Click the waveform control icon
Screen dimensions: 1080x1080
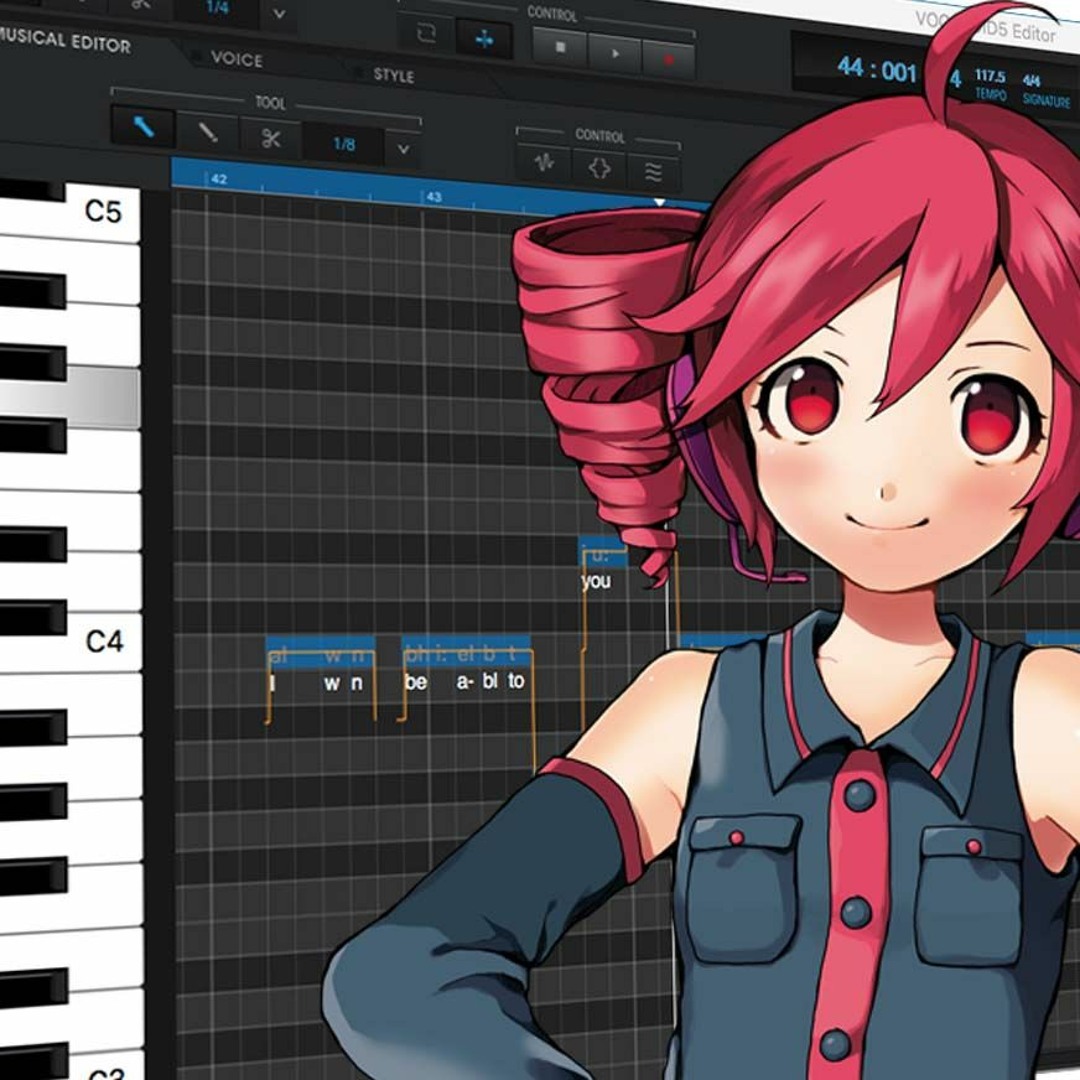(544, 163)
